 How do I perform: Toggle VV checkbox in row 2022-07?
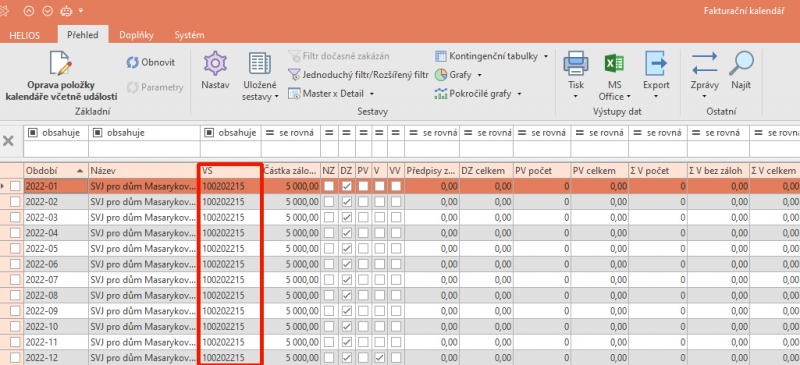[396, 280]
